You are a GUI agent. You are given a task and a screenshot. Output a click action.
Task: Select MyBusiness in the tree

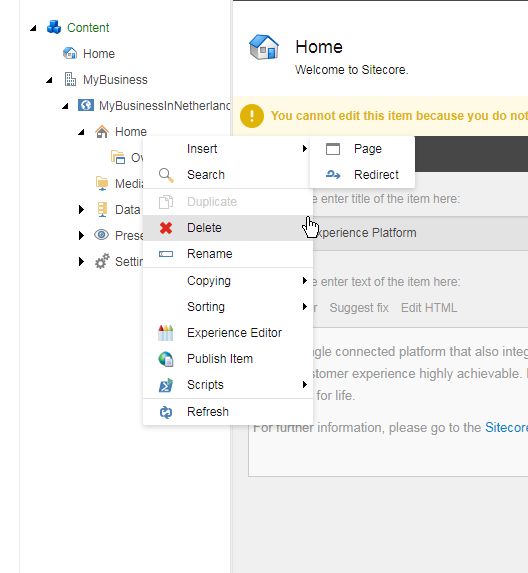point(115,80)
